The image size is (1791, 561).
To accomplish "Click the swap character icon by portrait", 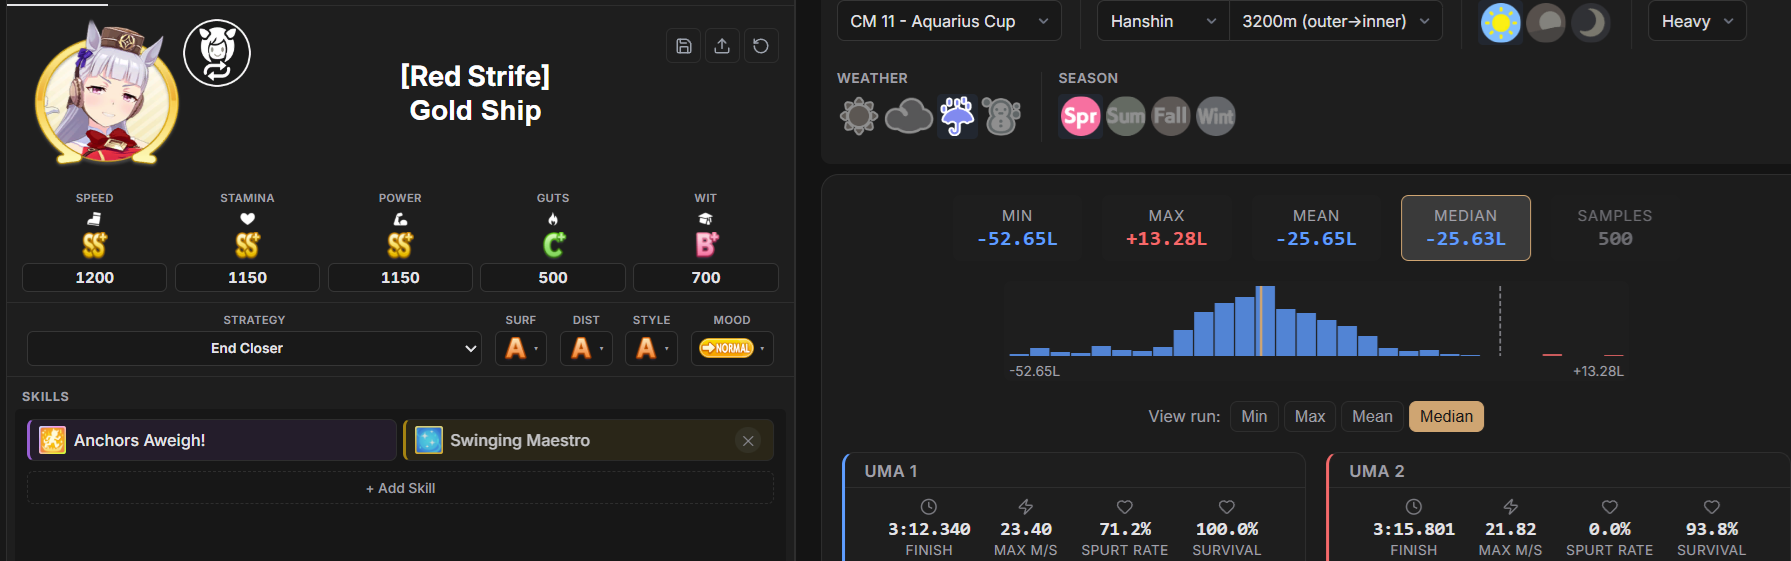I will coord(217,53).
